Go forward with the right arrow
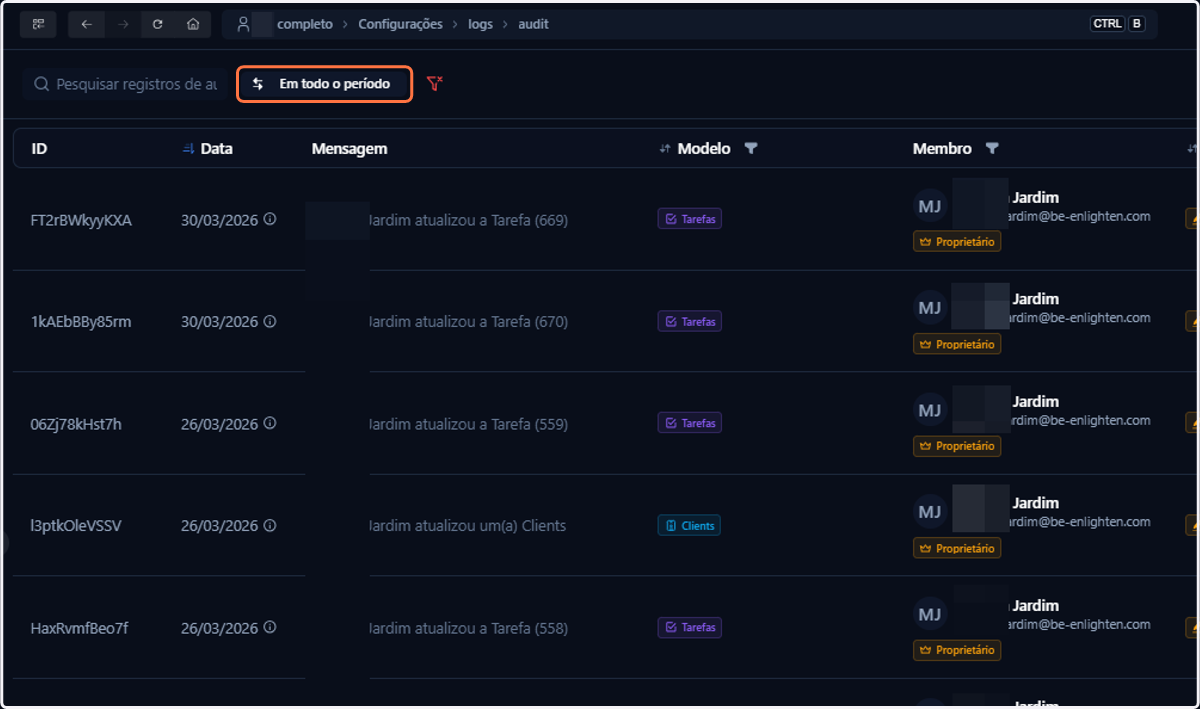The height and width of the screenshot is (709, 1200). tap(122, 24)
